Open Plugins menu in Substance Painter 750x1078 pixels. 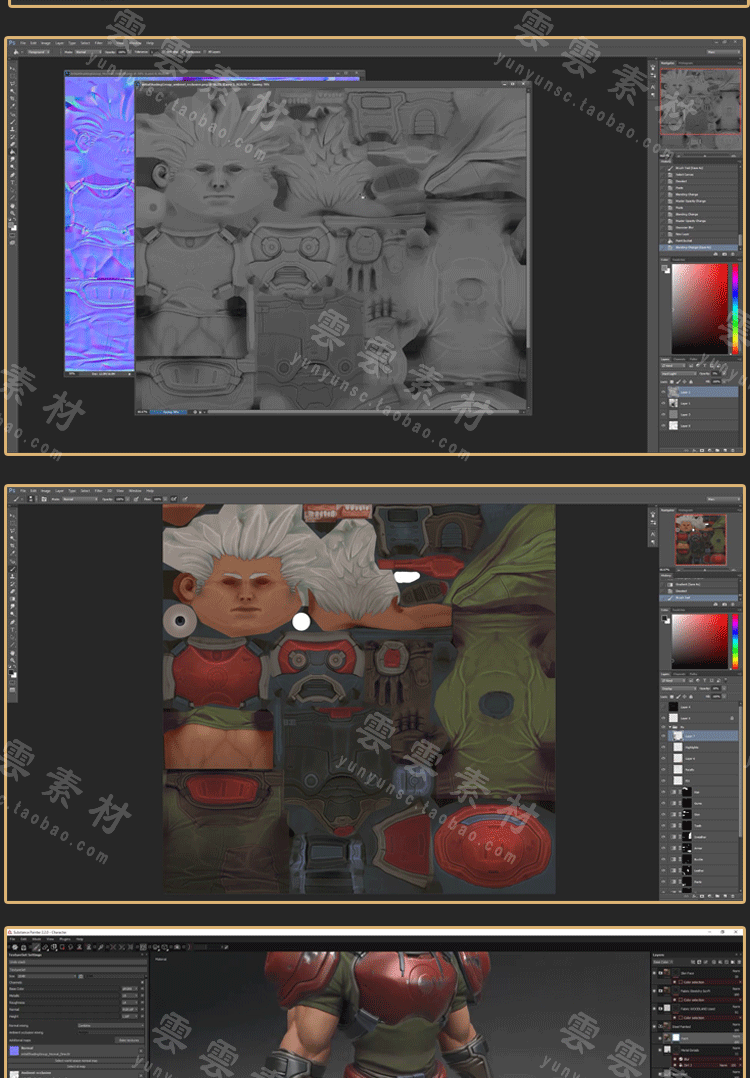pos(65,939)
